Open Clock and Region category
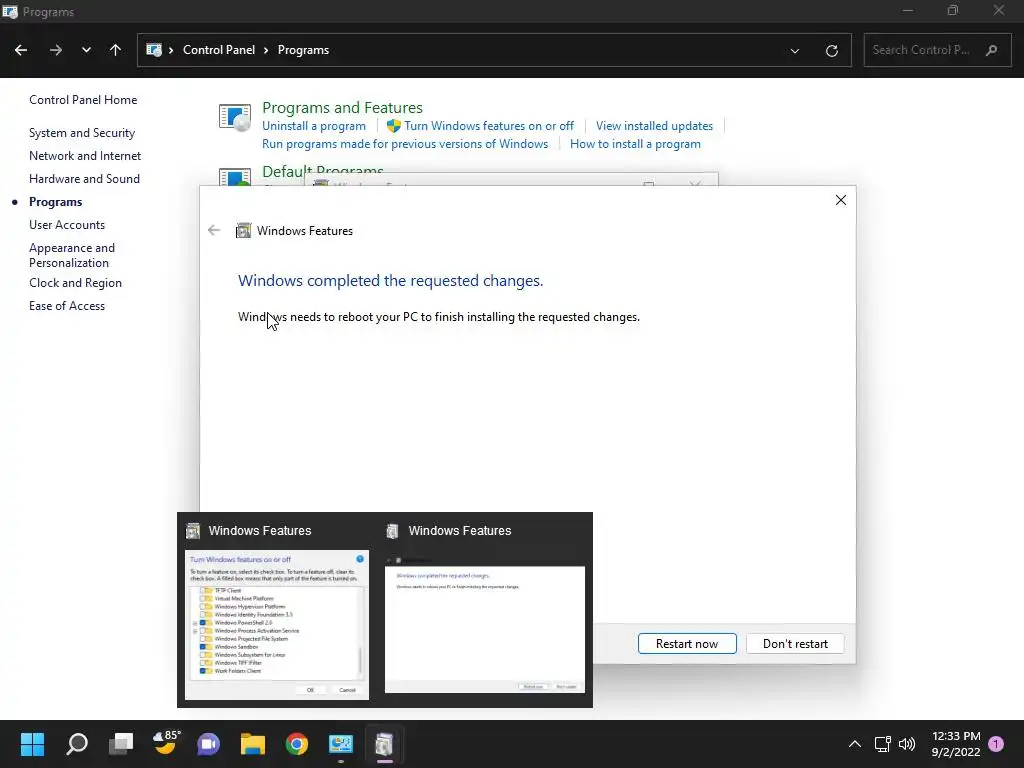 75,283
